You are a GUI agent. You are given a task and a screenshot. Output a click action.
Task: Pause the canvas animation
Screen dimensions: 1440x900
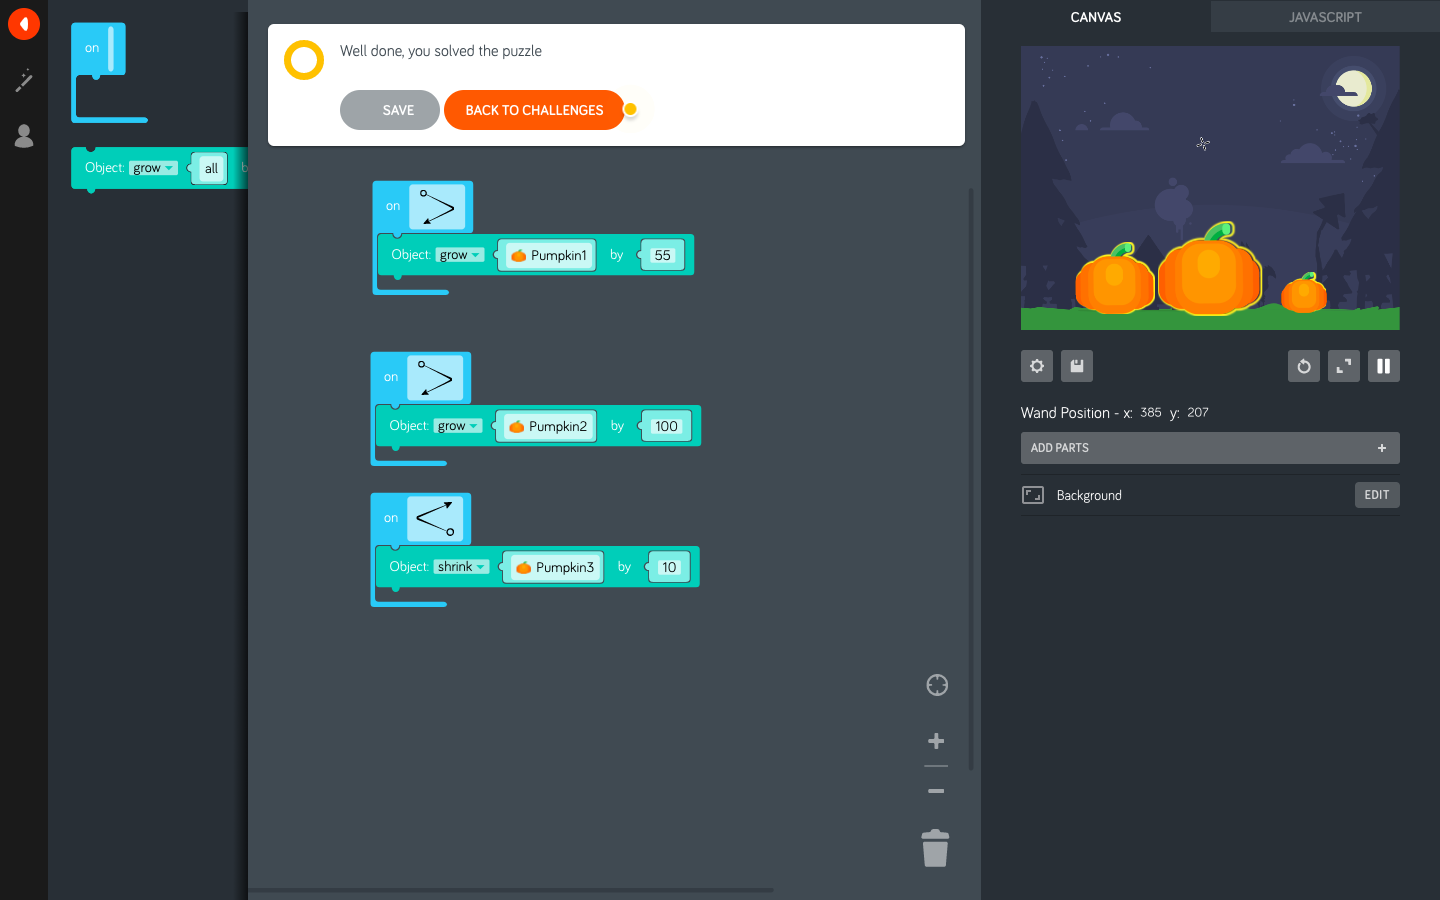(1384, 366)
